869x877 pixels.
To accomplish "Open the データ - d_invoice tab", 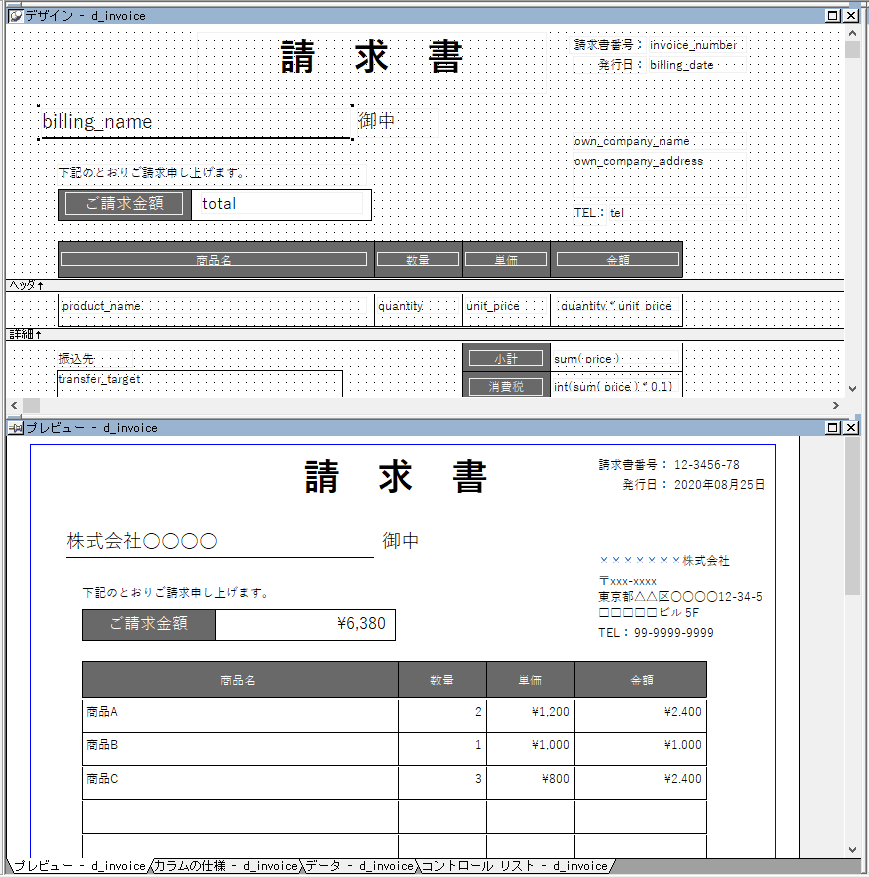I will [359, 866].
